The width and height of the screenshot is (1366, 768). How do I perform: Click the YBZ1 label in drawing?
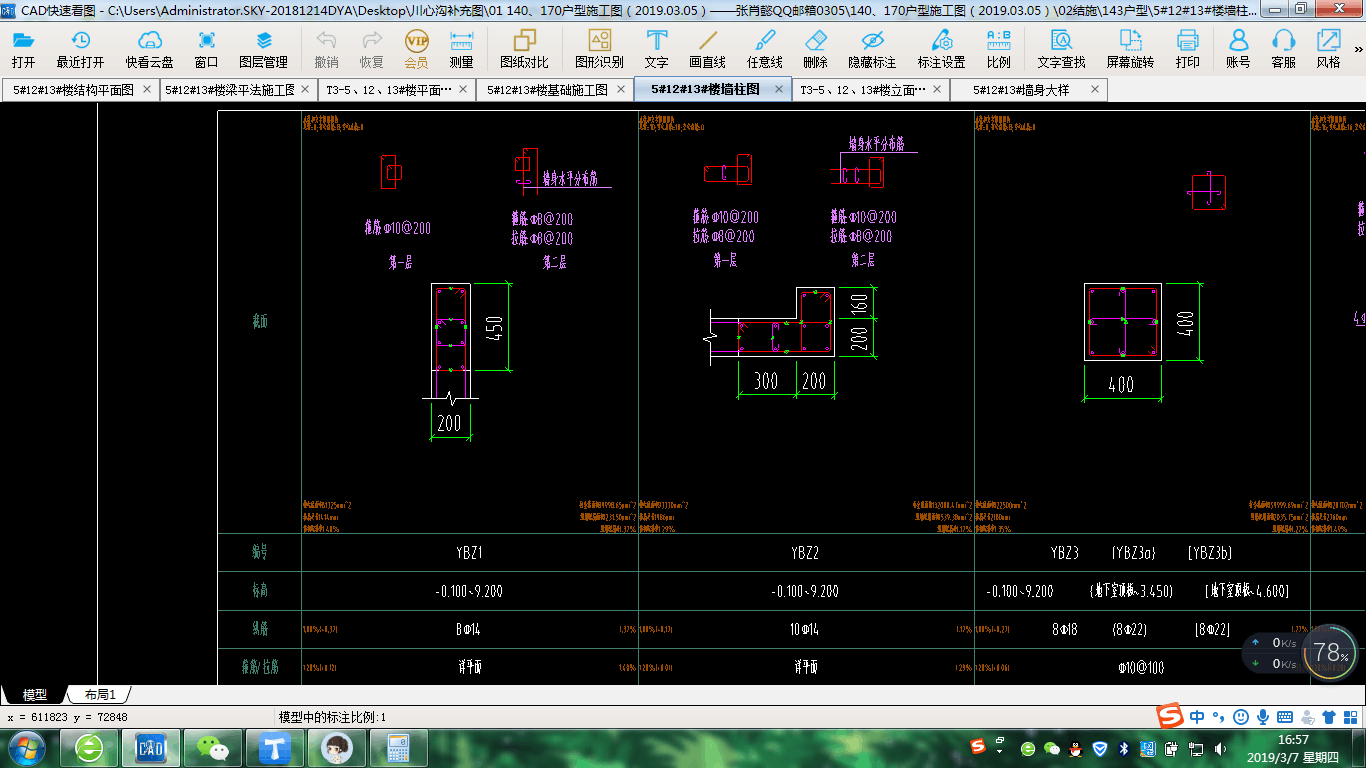click(x=469, y=553)
